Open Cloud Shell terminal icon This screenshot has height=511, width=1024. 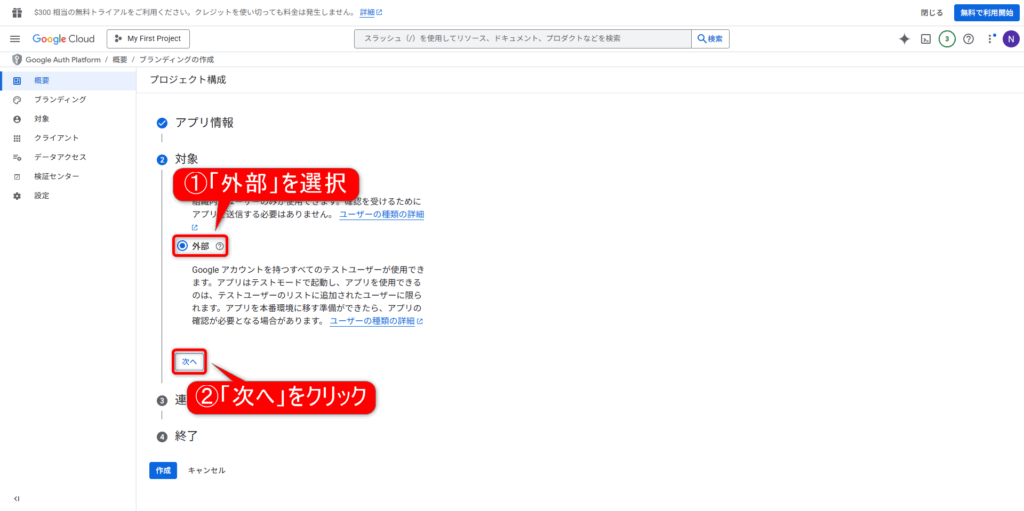coord(926,39)
